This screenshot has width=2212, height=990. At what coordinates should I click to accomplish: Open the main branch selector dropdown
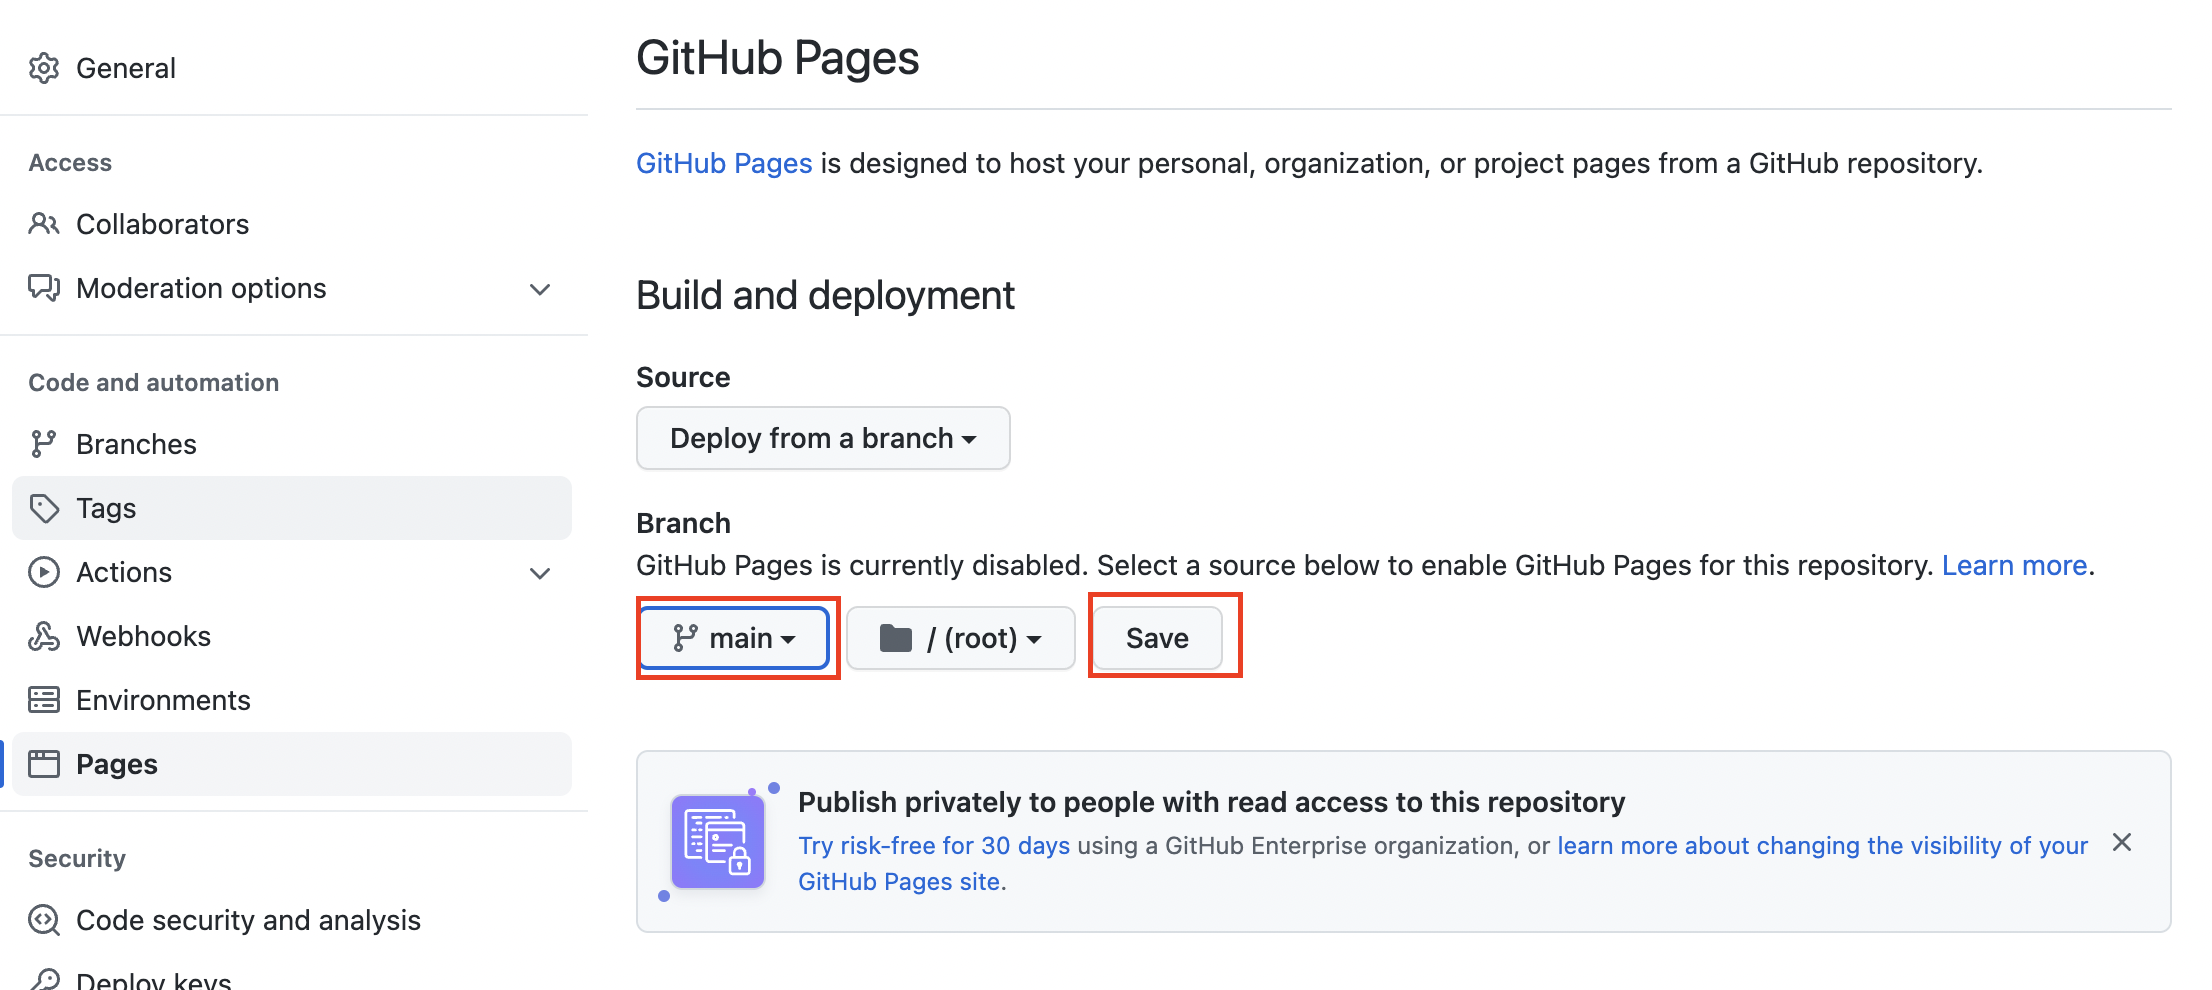735,638
